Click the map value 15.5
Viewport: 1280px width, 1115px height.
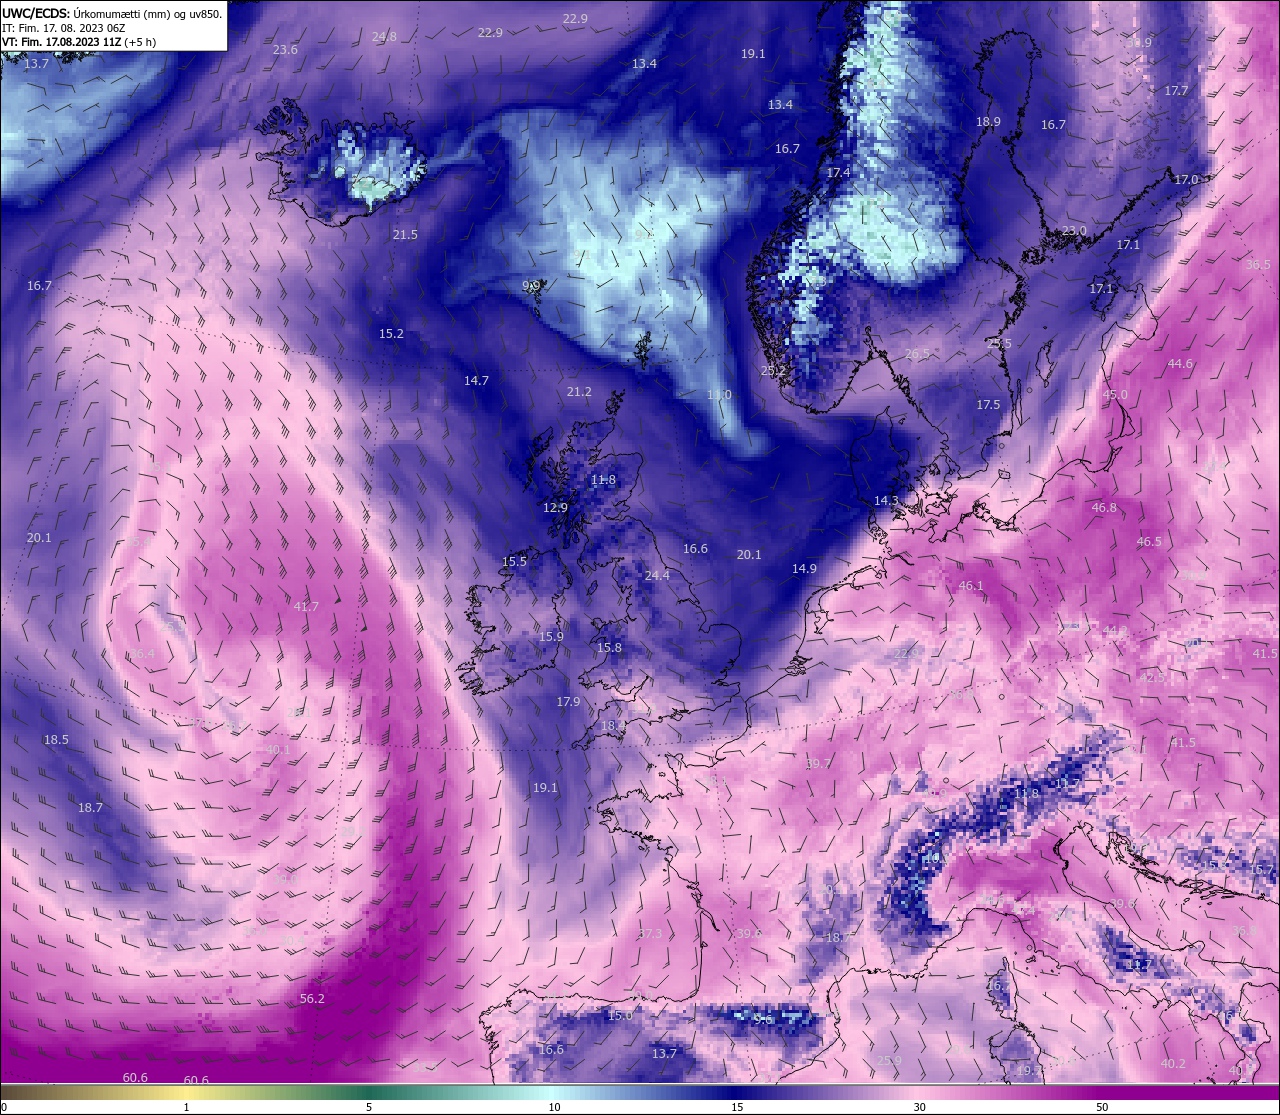pyautogui.click(x=514, y=562)
